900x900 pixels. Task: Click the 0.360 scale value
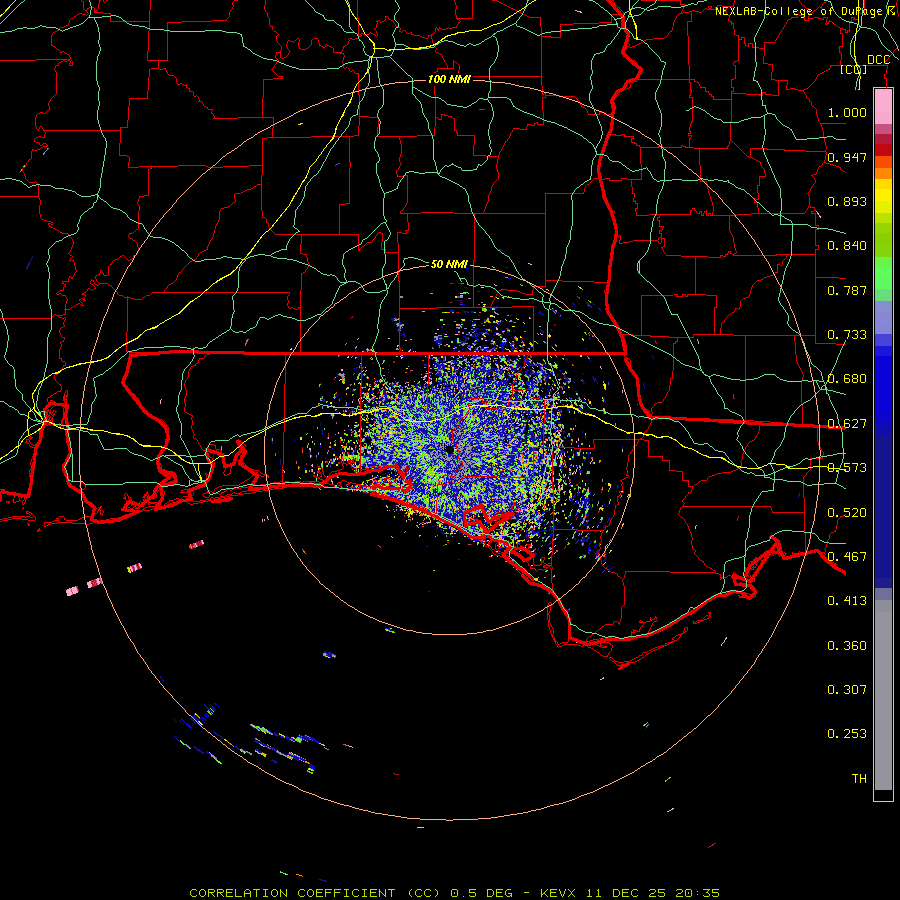847,646
